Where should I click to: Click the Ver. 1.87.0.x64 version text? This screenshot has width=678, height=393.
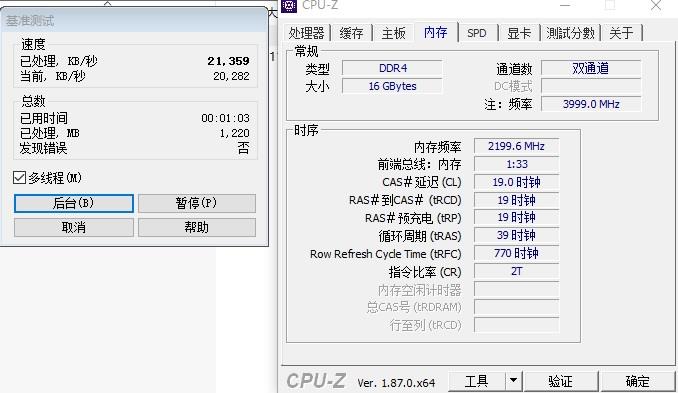396,383
